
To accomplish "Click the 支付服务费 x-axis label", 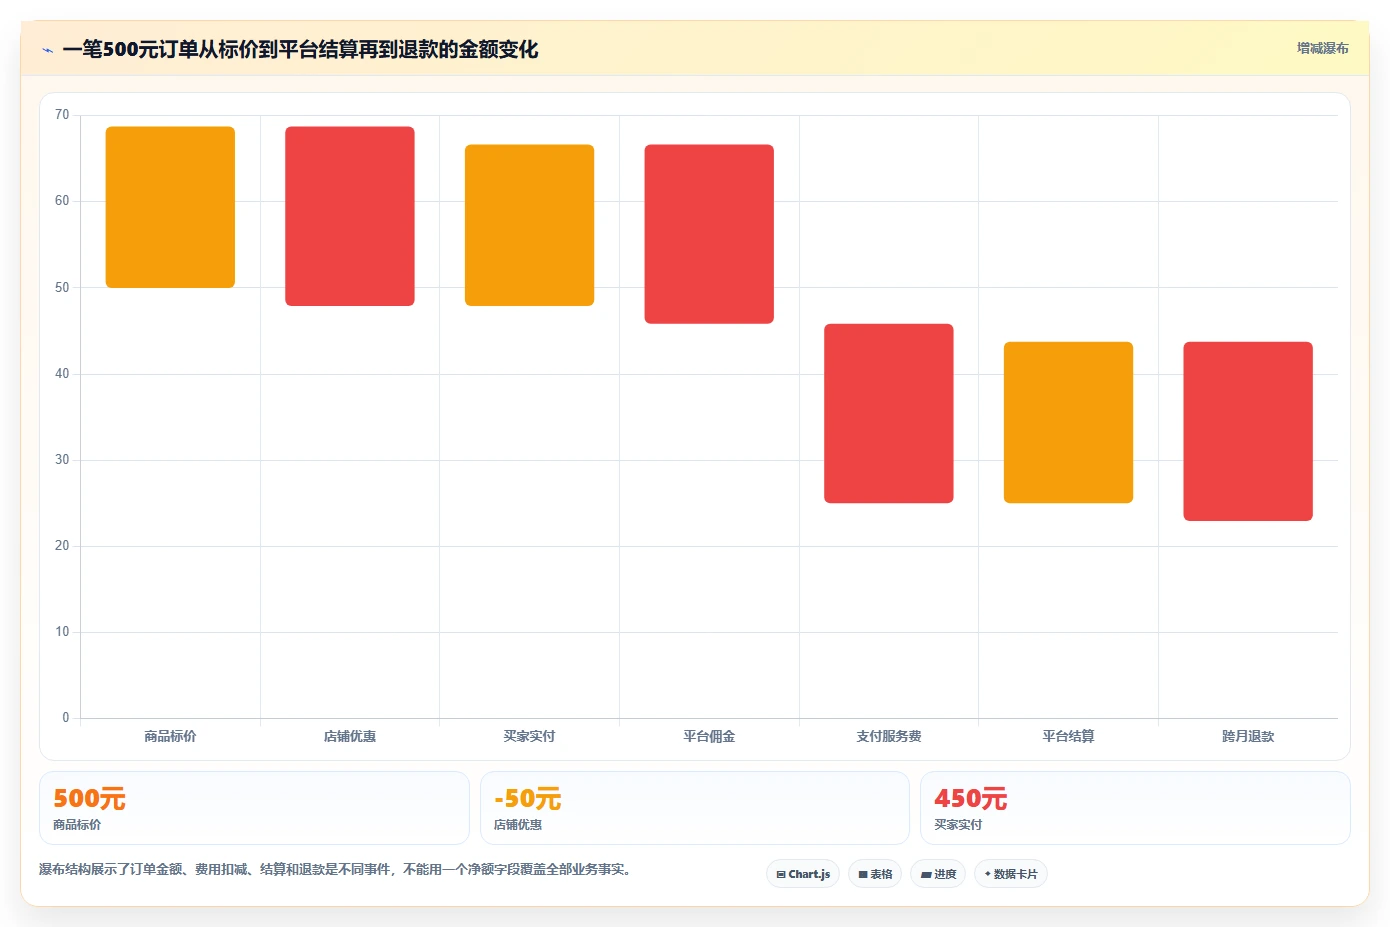I will click(889, 736).
